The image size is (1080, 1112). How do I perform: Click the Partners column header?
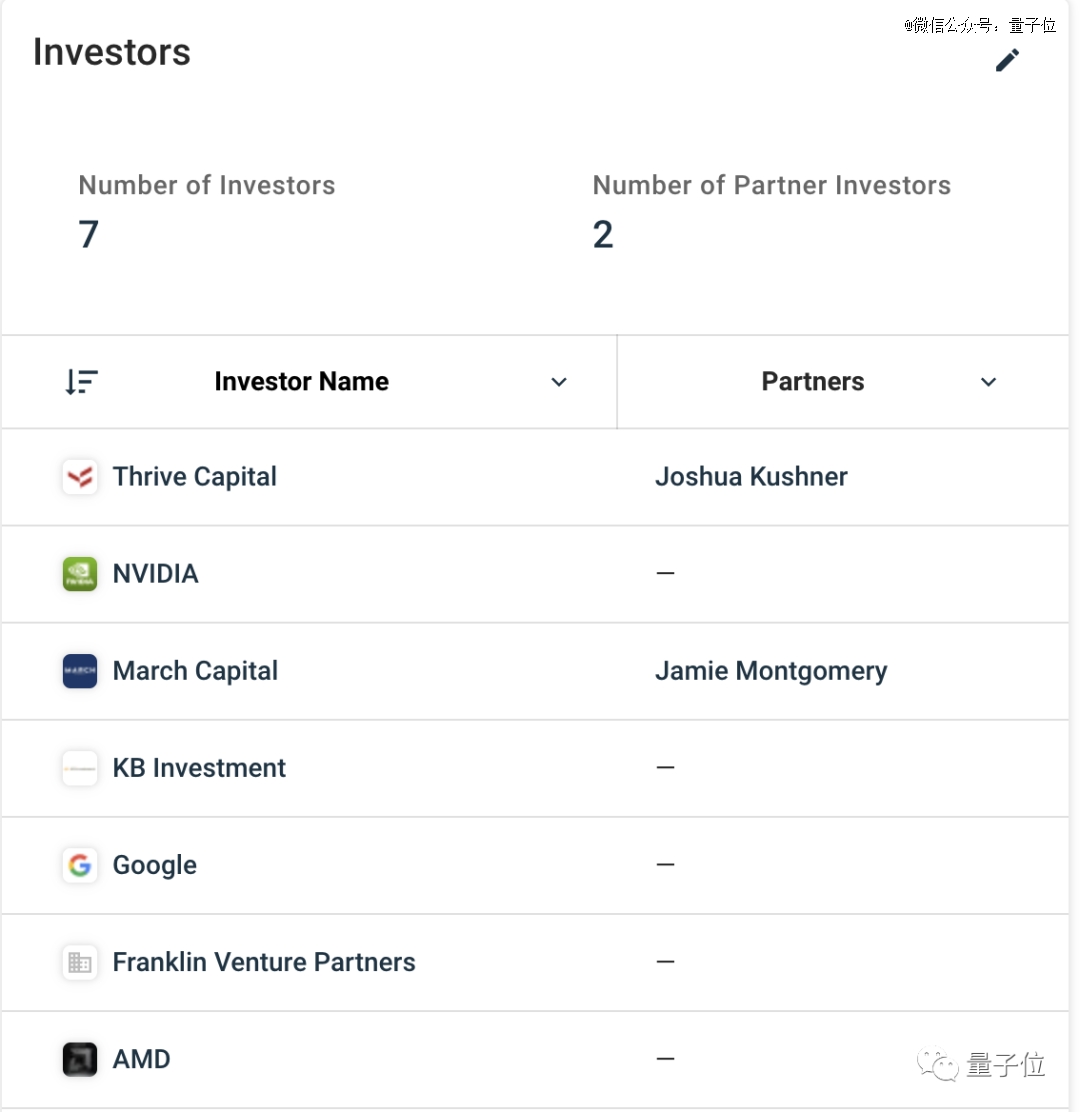[x=813, y=382]
